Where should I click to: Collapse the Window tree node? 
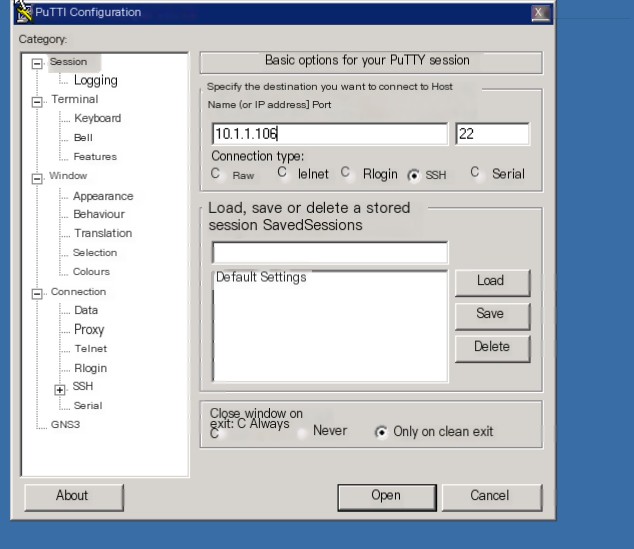37,178
